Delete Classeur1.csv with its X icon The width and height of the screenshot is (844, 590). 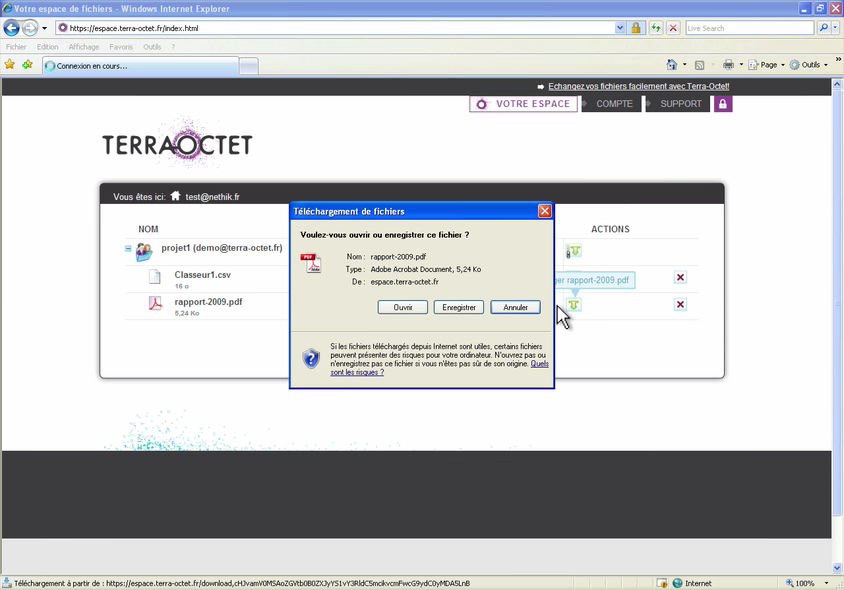click(x=680, y=277)
